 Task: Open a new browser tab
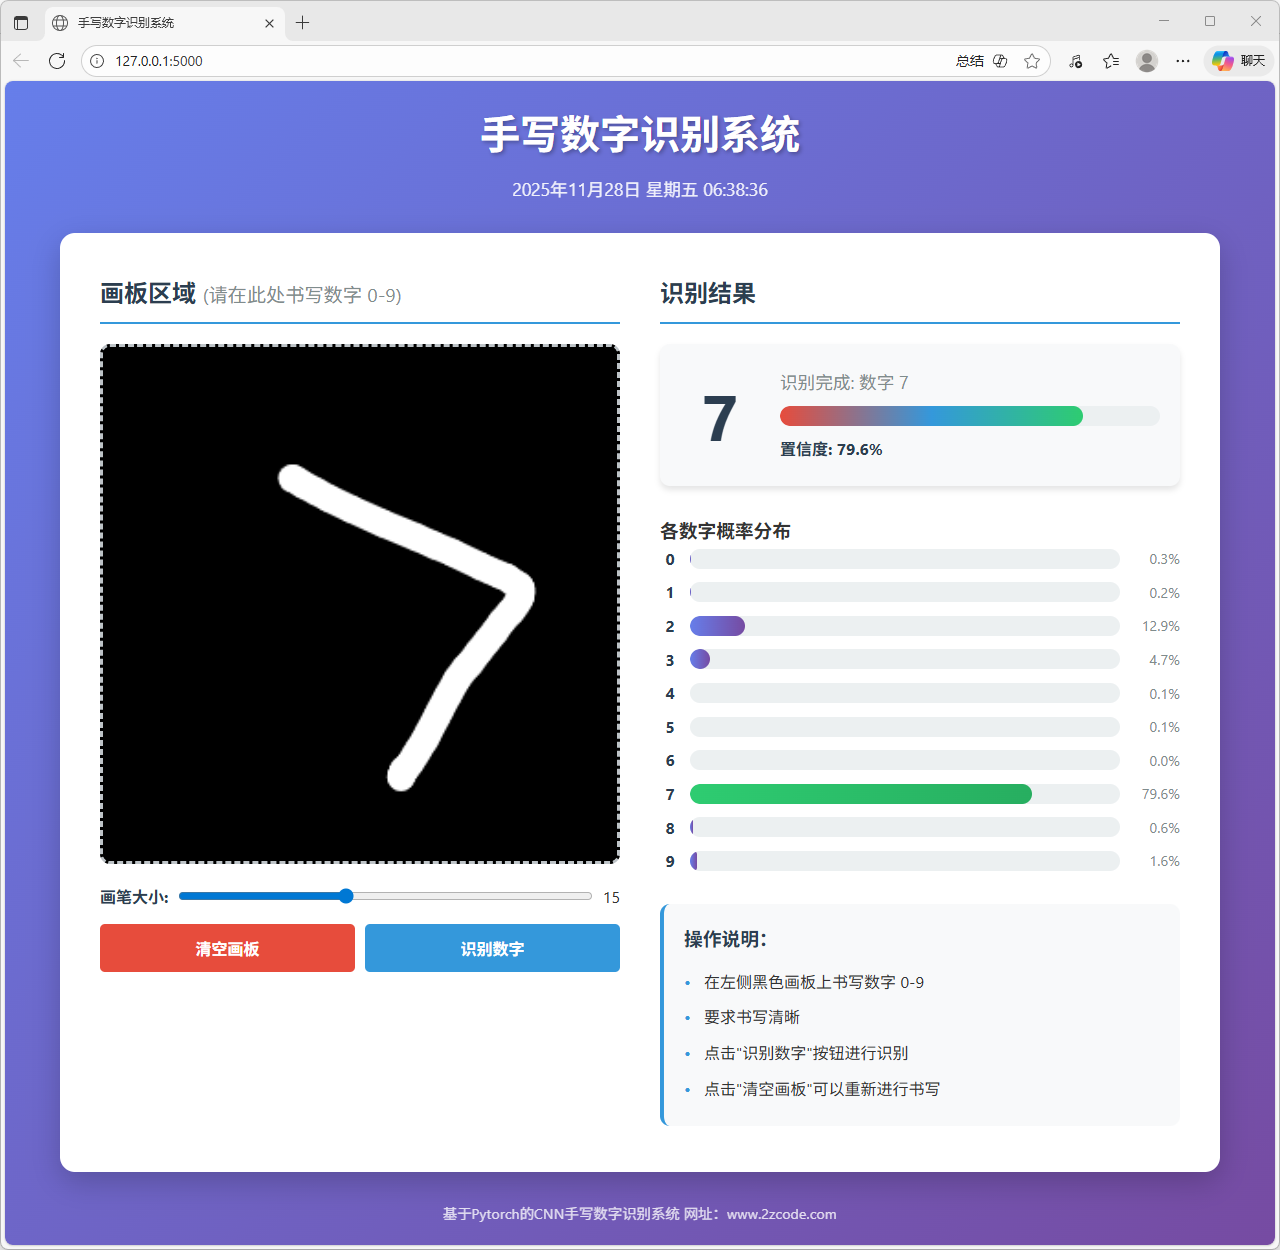303,21
